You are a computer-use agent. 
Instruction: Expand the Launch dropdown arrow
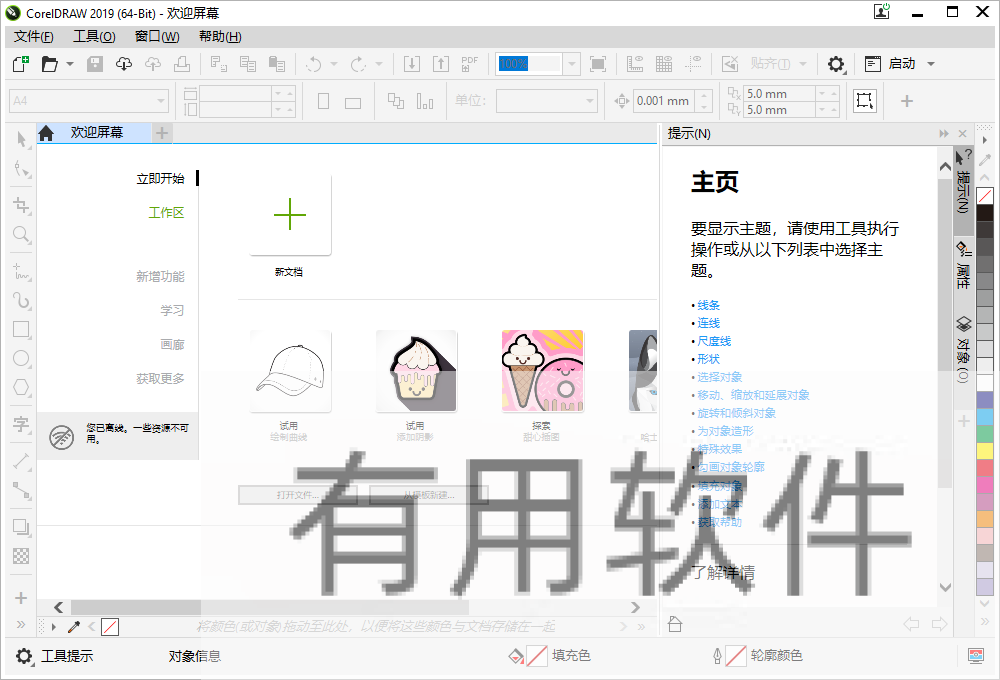coord(931,64)
